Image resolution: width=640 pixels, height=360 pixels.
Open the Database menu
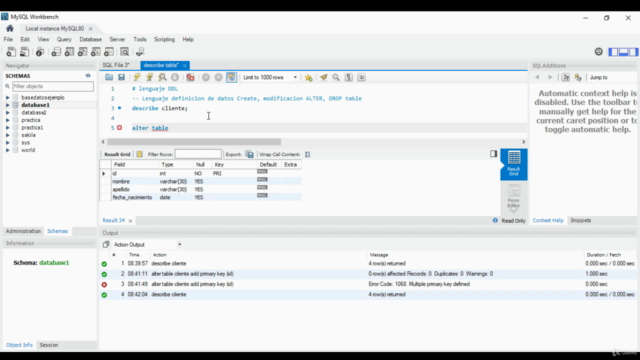91,40
